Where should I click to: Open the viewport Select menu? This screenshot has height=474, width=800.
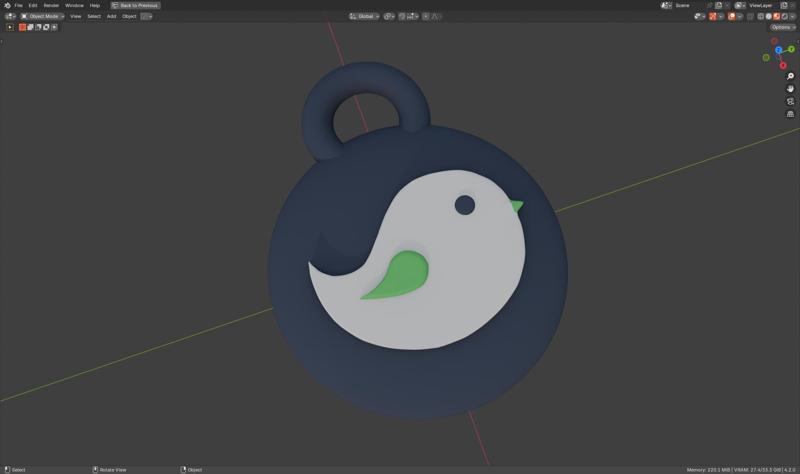click(x=94, y=16)
